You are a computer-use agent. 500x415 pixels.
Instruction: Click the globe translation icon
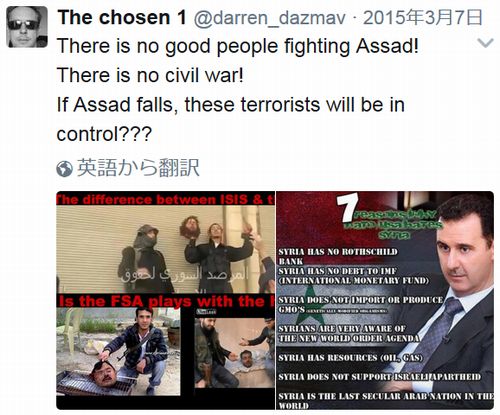pos(64,168)
